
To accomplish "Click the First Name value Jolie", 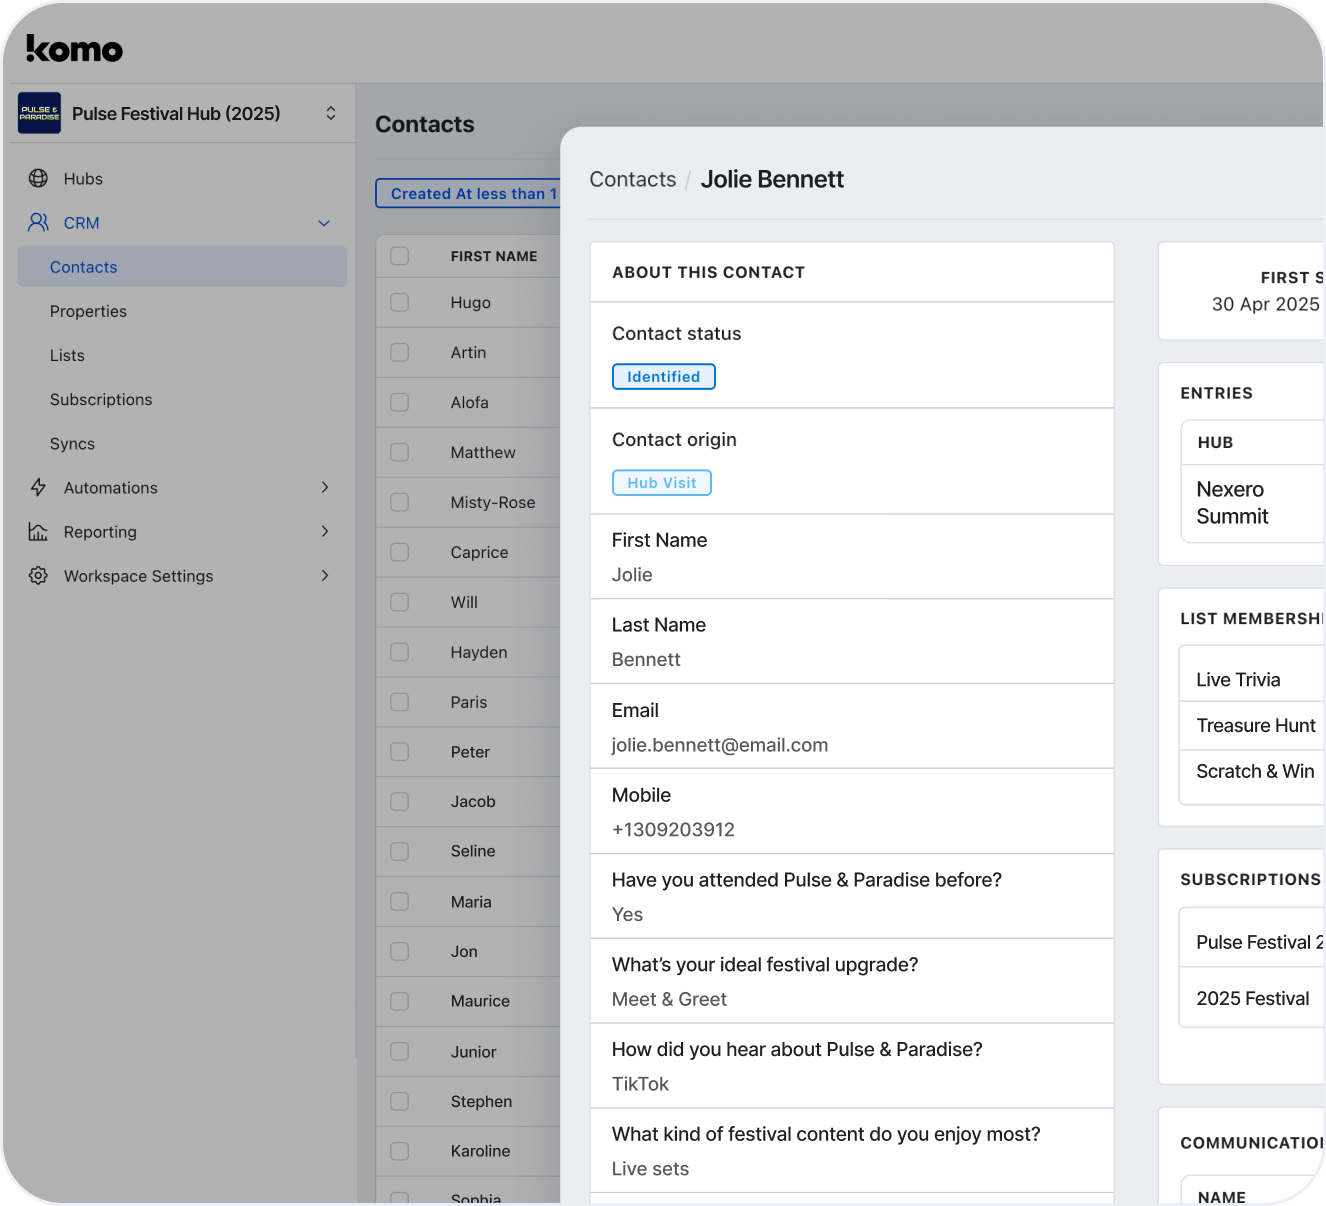I will click(x=632, y=575).
